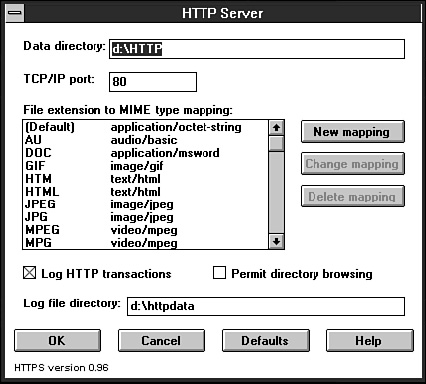Screen dimensions: 426x384
Task: Select the JPEG image/jpeg mapping row
Action: (x=146, y=204)
